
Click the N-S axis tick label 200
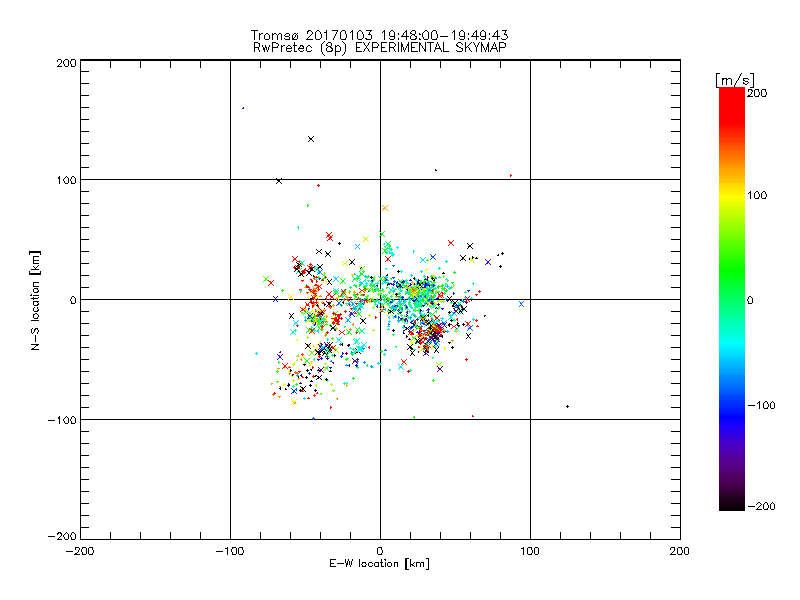[66, 63]
